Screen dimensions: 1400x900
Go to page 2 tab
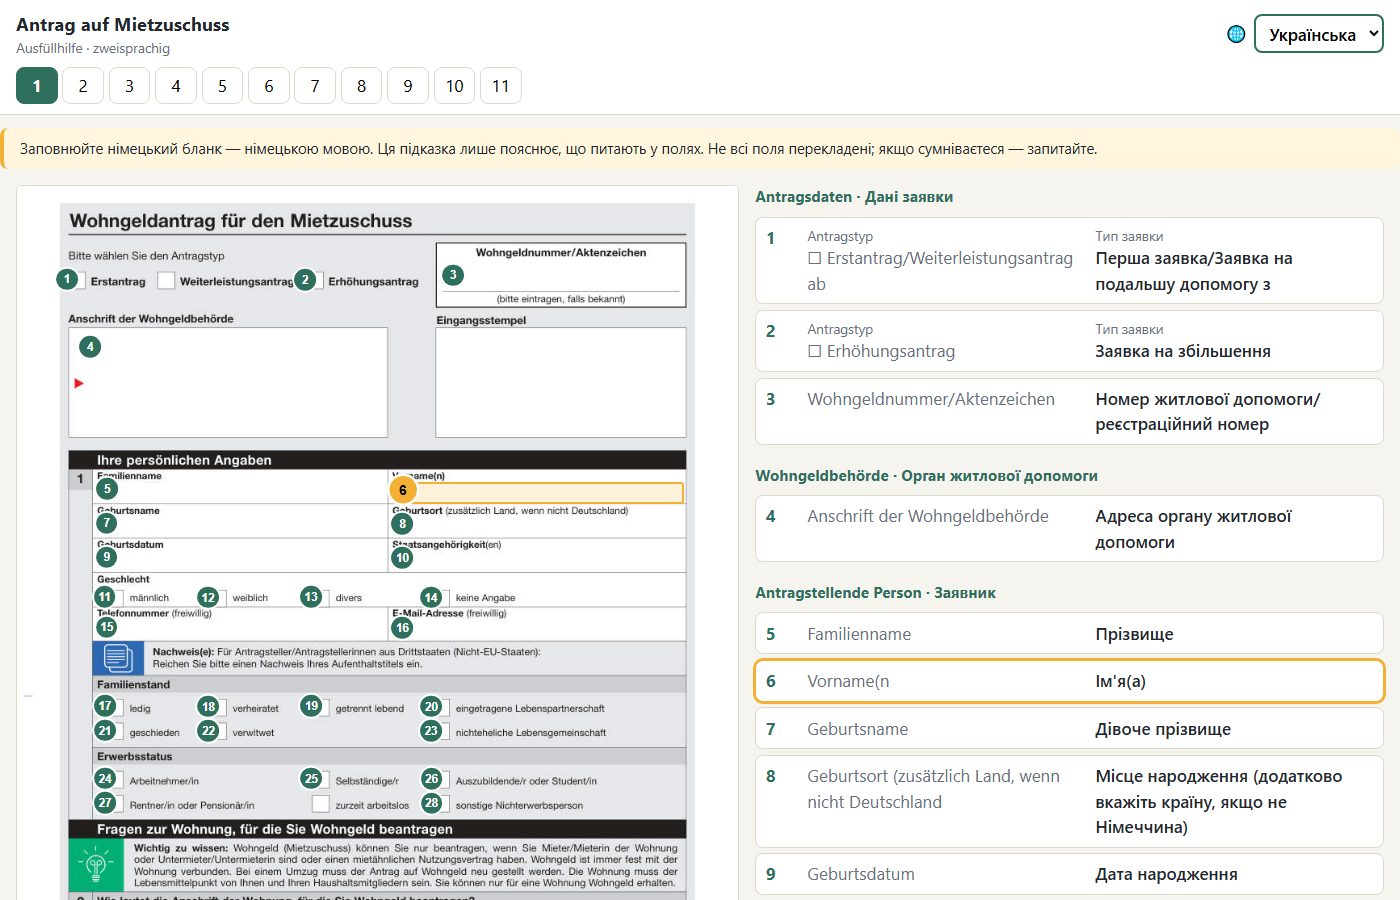pyautogui.click(x=83, y=86)
